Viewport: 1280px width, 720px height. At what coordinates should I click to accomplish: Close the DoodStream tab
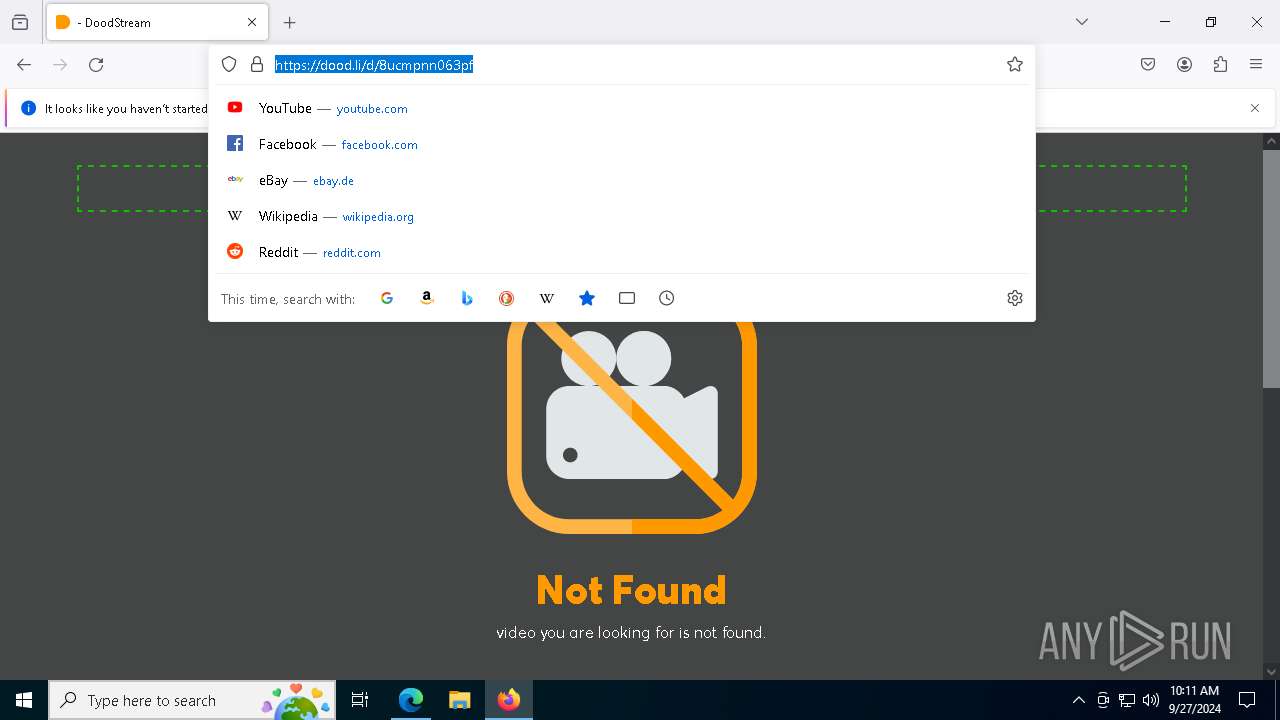click(x=252, y=22)
